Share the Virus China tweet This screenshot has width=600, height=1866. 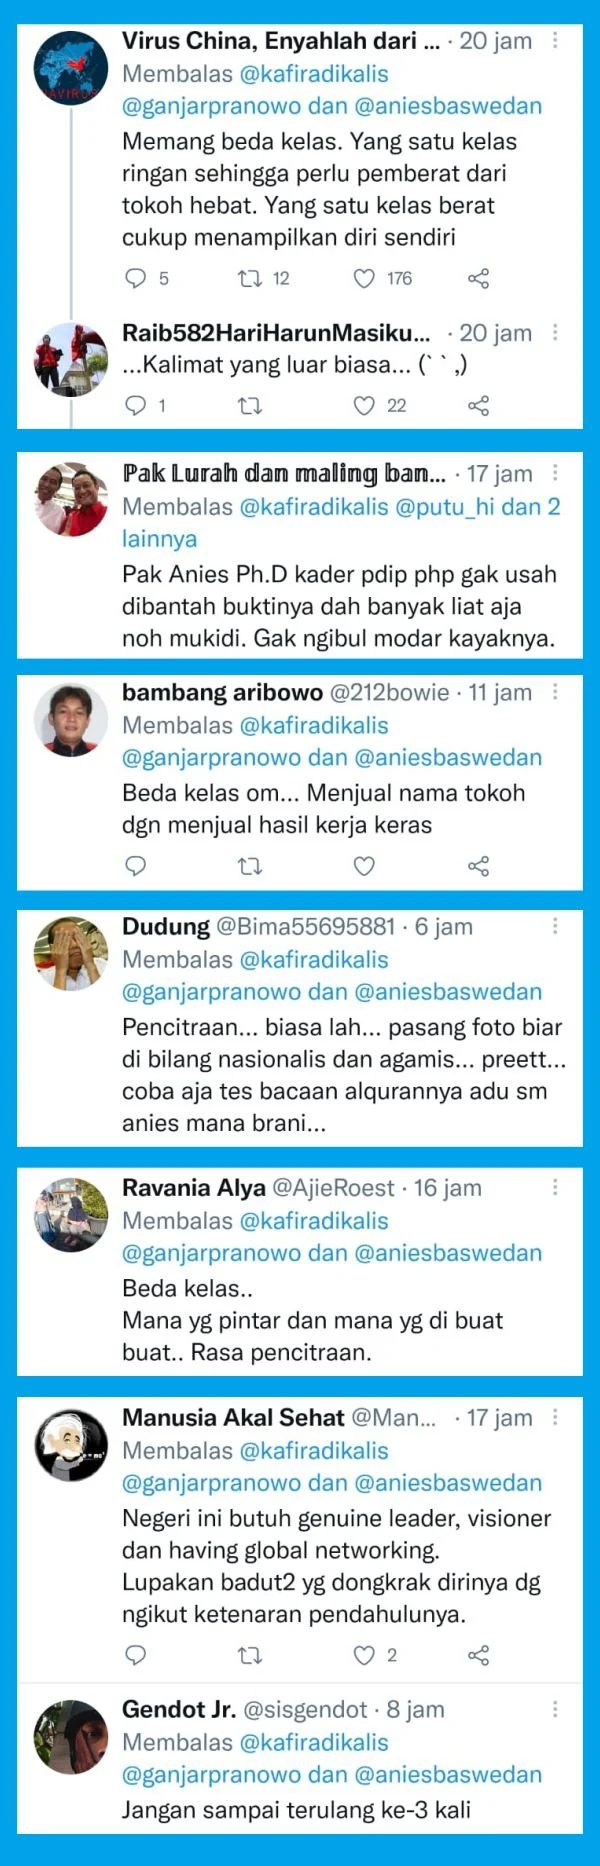[x=479, y=278]
